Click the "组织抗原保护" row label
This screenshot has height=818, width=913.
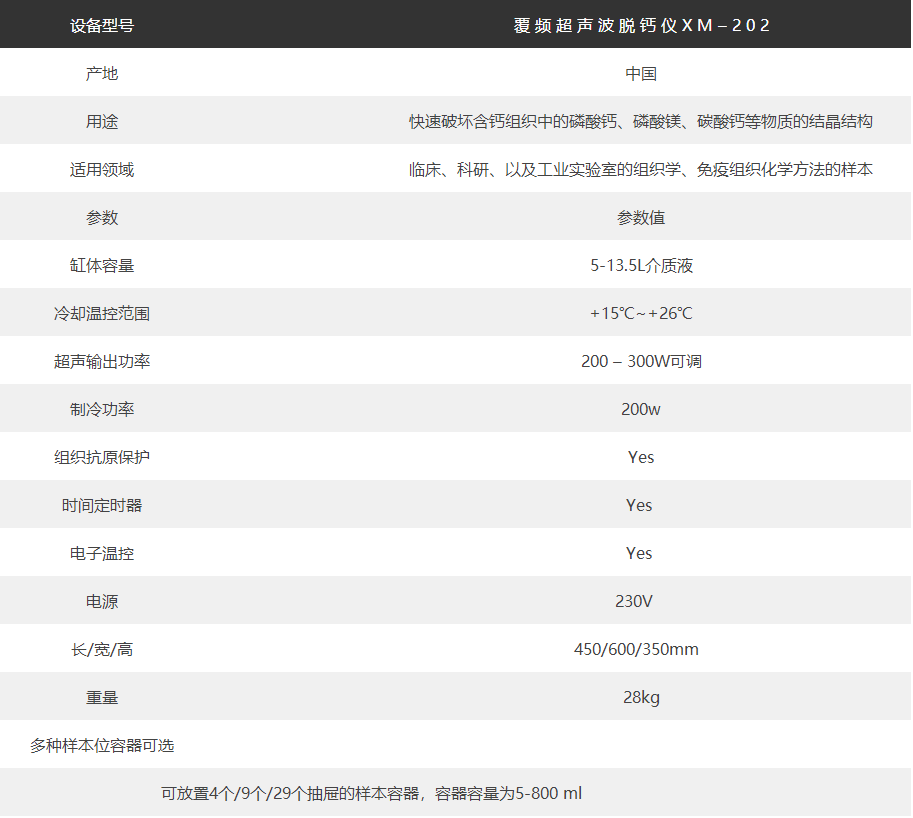(102, 458)
